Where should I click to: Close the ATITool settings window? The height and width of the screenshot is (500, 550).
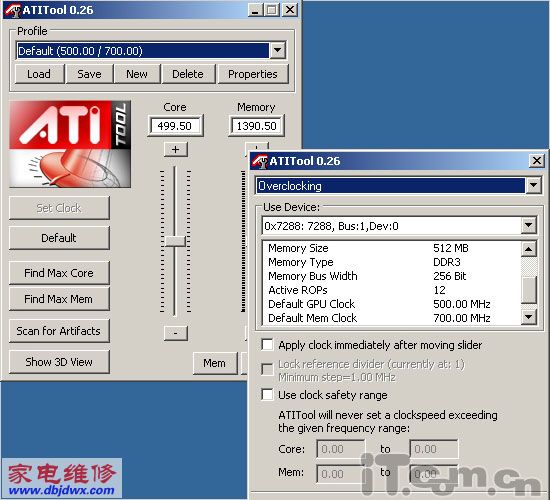pos(537,161)
